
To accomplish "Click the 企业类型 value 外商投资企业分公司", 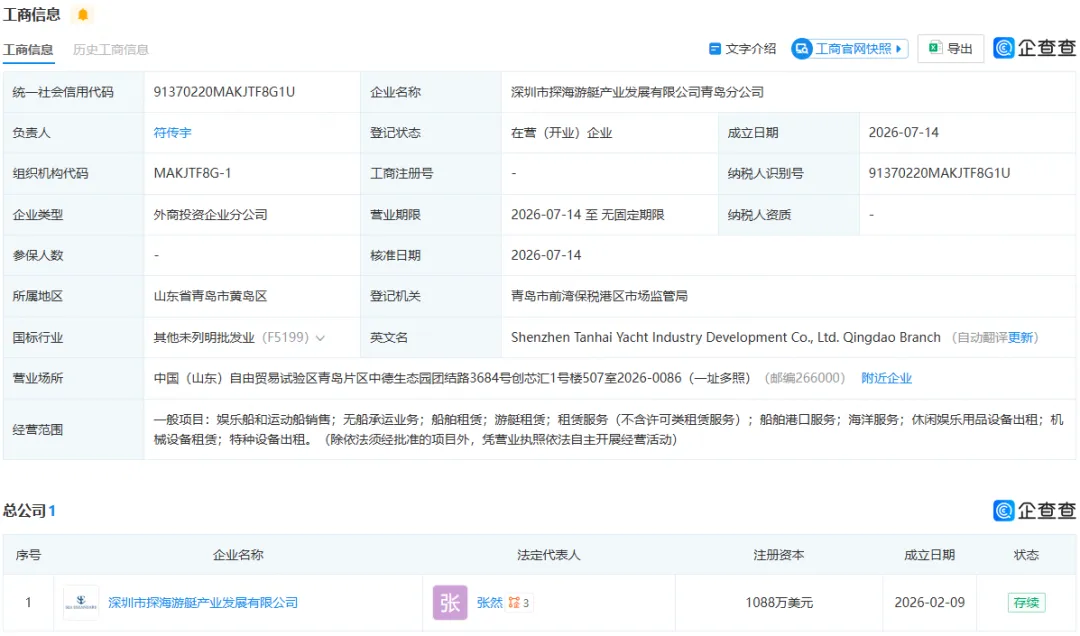I will coord(211,215).
